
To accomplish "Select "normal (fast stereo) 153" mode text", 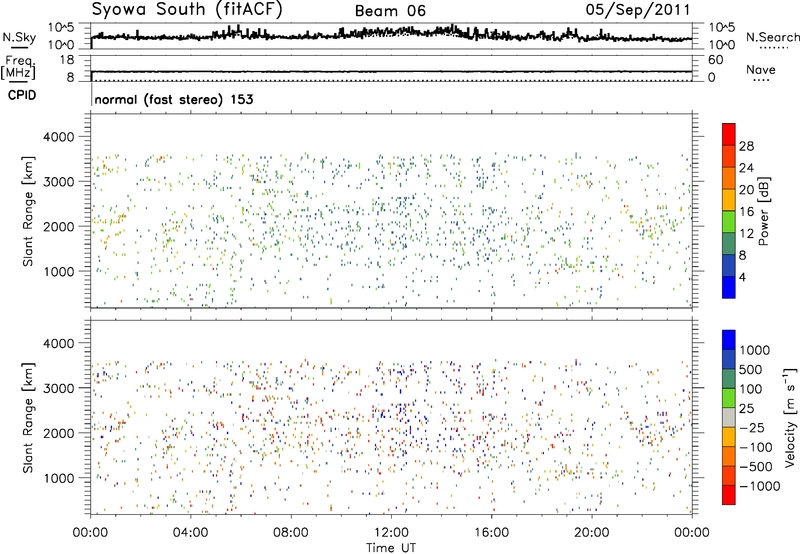I will click(x=174, y=99).
